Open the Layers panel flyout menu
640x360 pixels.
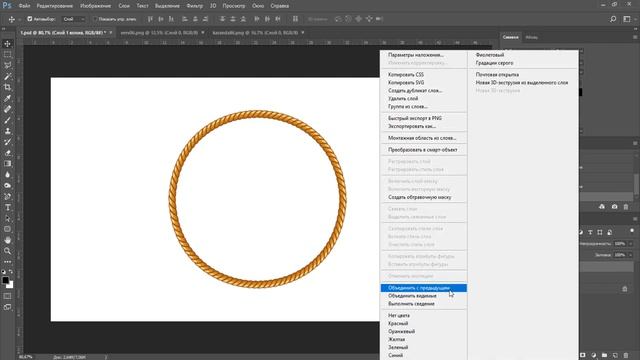[x=635, y=219]
